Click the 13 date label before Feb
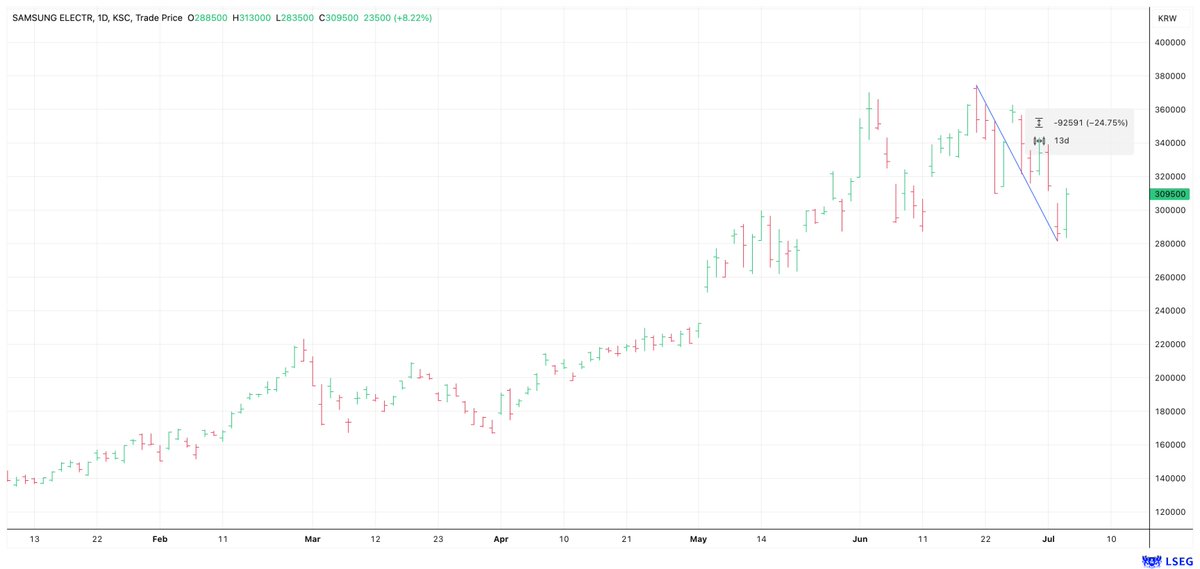The height and width of the screenshot is (569, 1200). 33,538
